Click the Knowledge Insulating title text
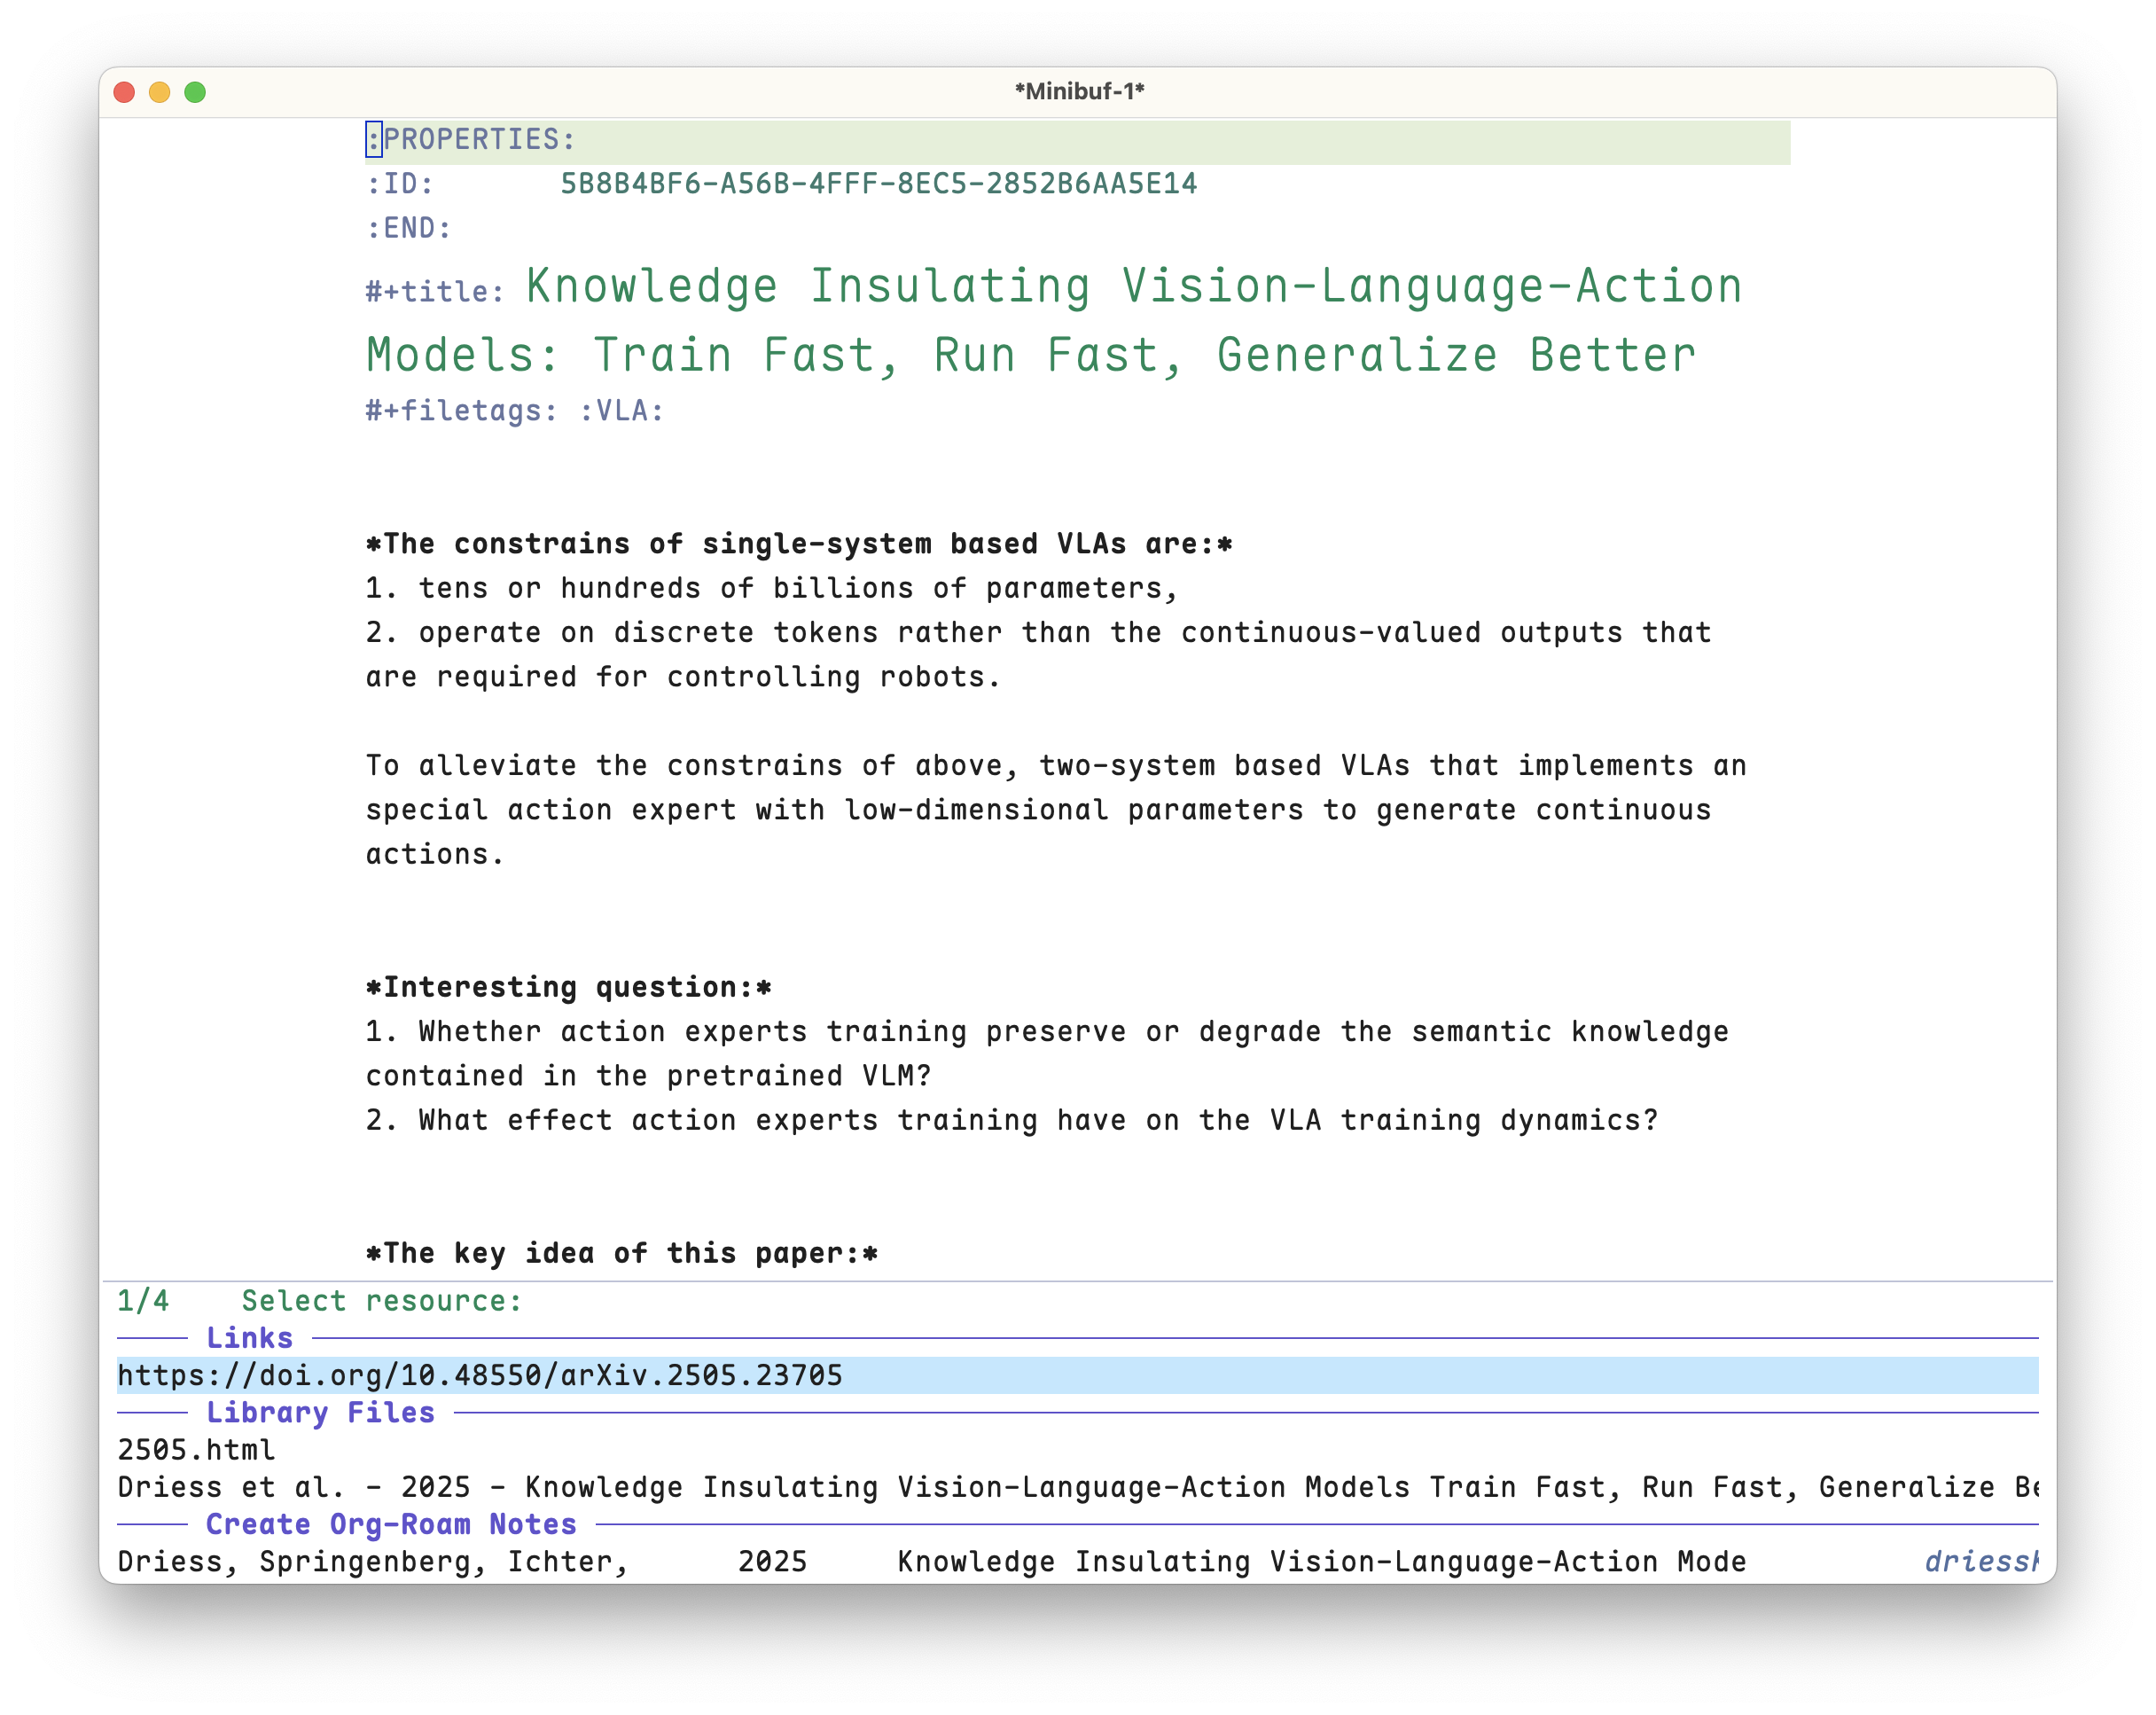Image resolution: width=2156 pixels, height=1715 pixels. tap(1055, 320)
